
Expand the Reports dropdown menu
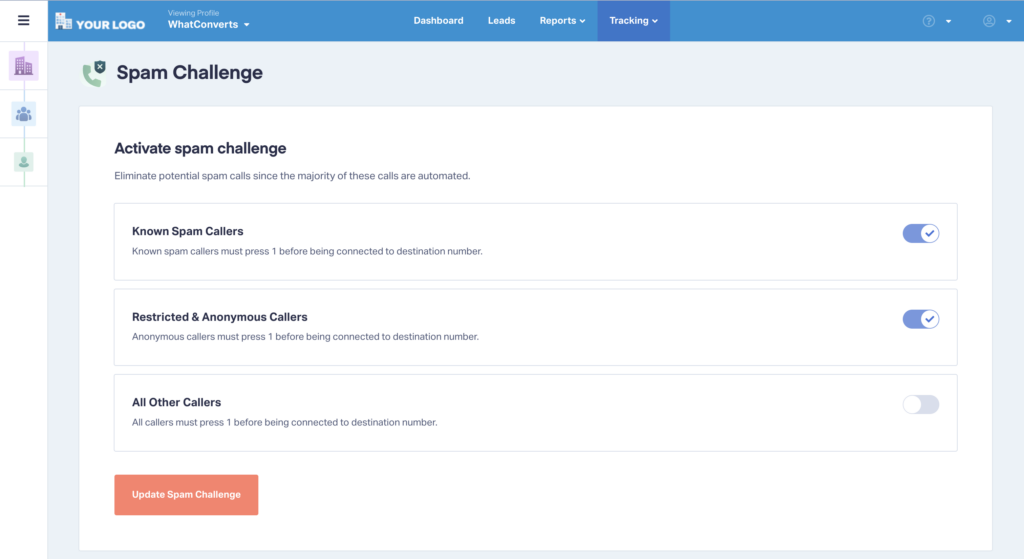pyautogui.click(x=562, y=21)
